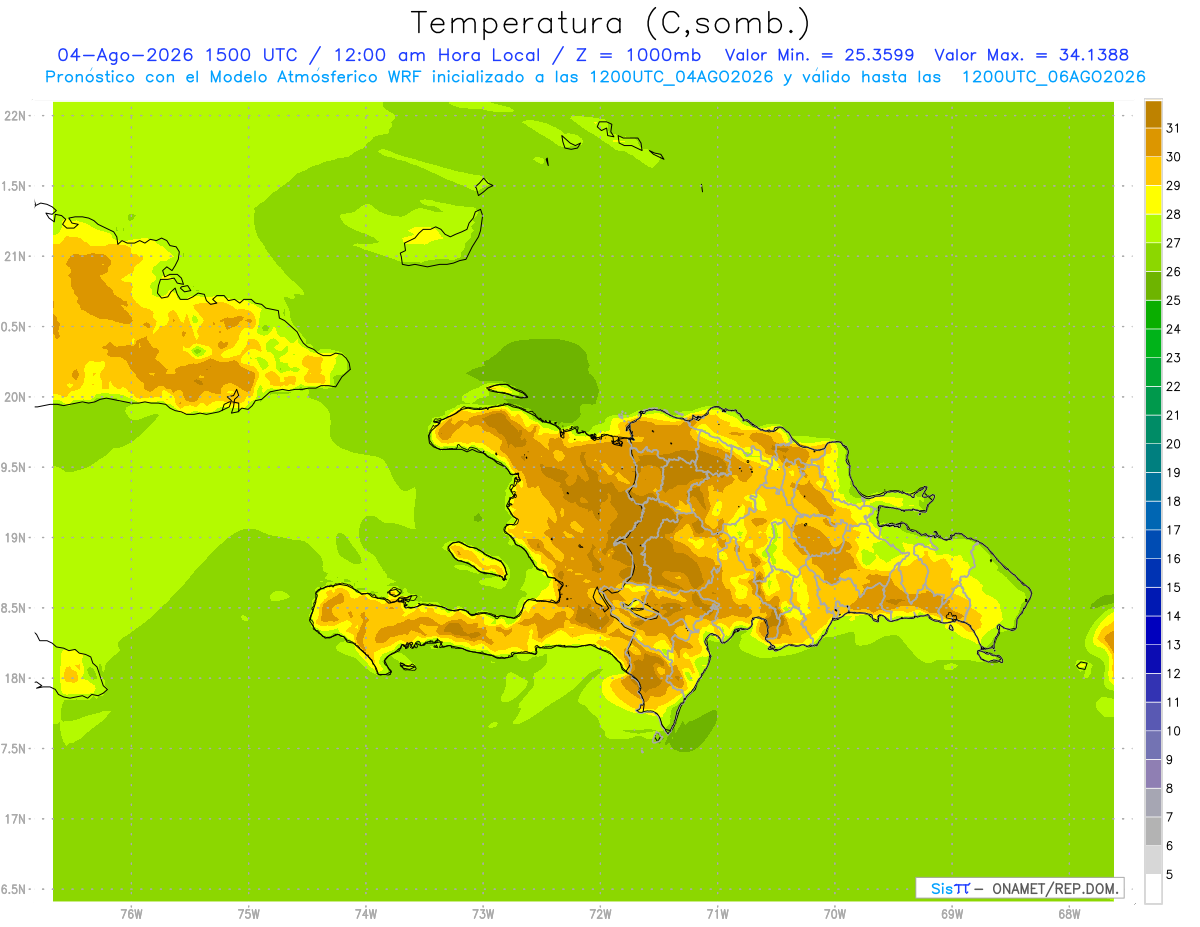Click the "73W" longitude label
The image size is (1200, 927).
click(482, 914)
